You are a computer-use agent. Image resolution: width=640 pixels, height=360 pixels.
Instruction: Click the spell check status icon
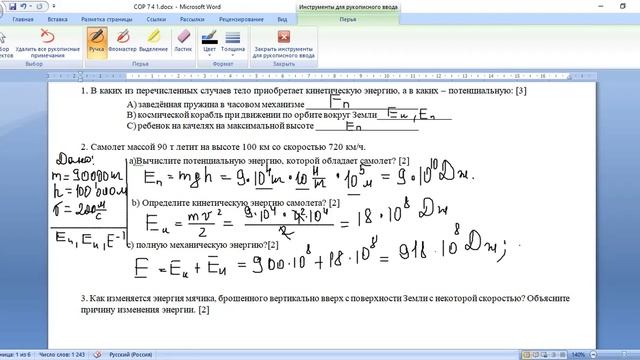97,354
